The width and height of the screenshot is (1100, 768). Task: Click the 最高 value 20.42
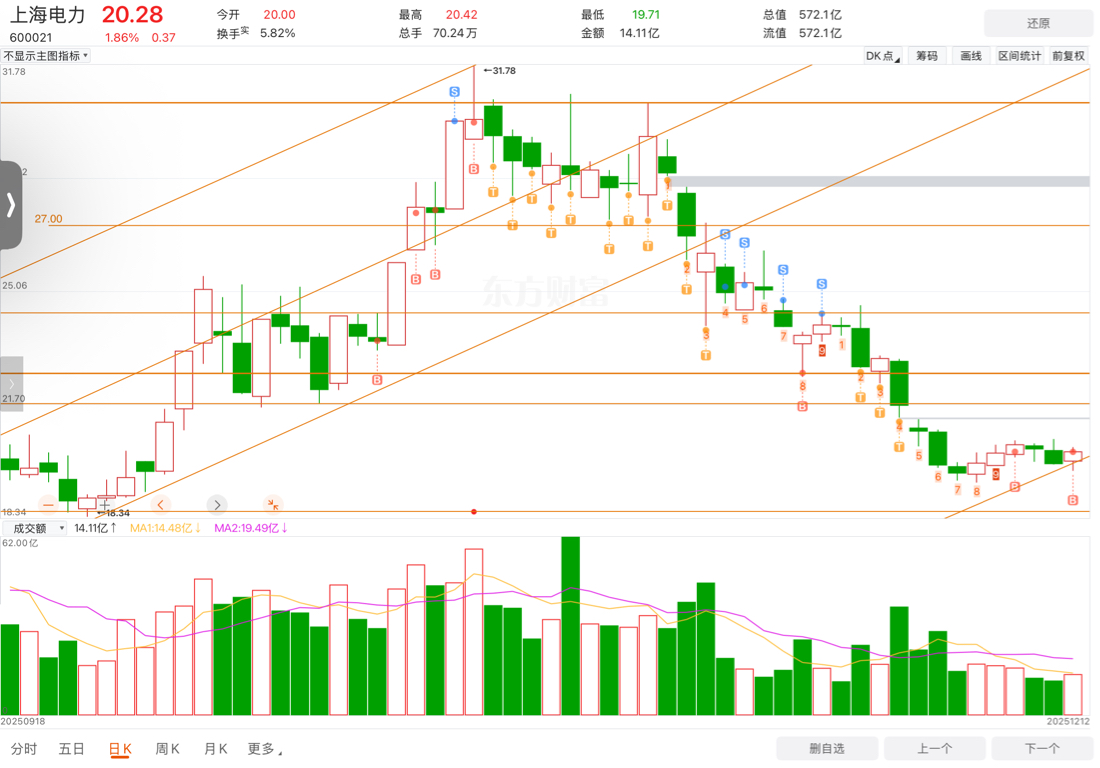pos(462,14)
